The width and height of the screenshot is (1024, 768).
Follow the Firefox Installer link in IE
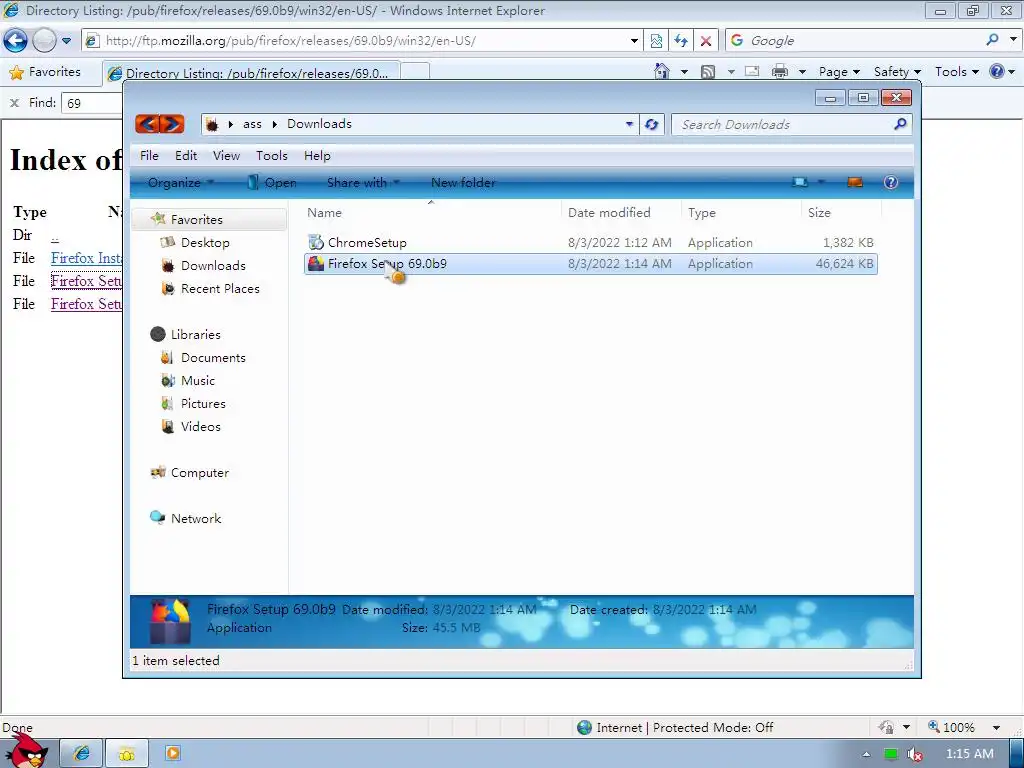coord(86,258)
